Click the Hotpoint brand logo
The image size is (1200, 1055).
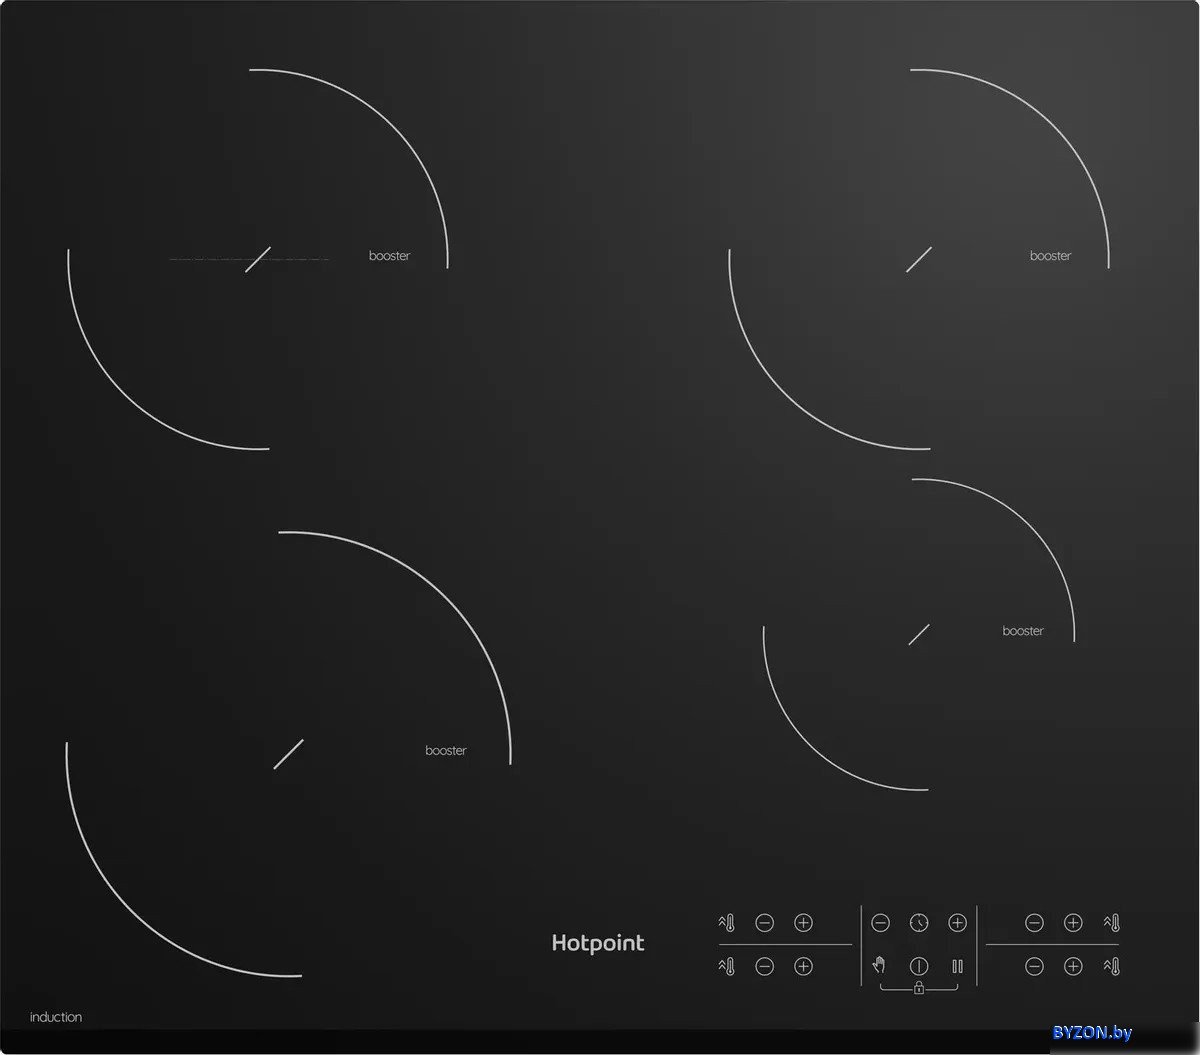(598, 943)
